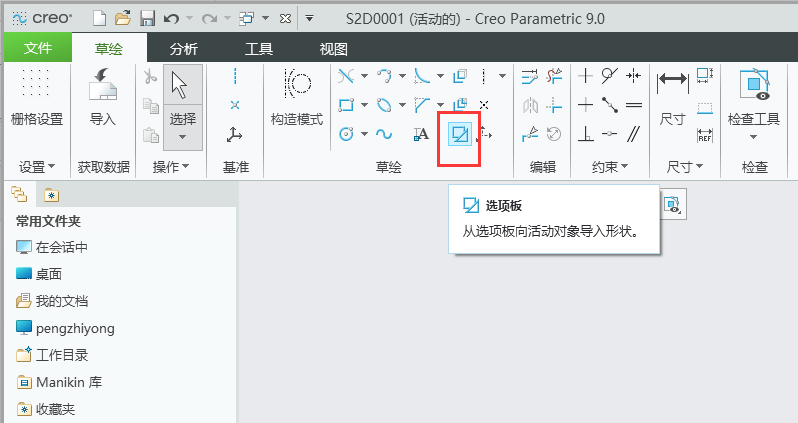Switch to the 工具 tab
Viewport: 798px width, 423px height.
[259, 49]
